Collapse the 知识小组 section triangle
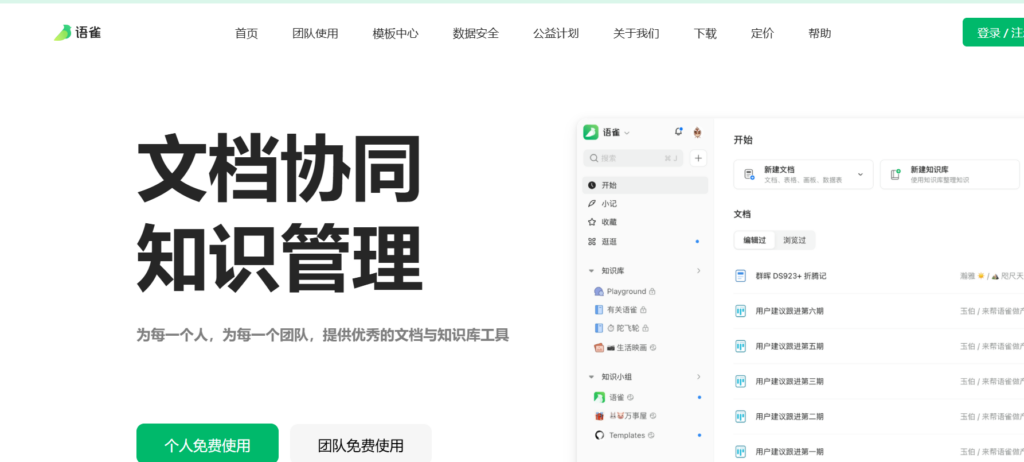This screenshot has height=462, width=1024. pyautogui.click(x=592, y=377)
